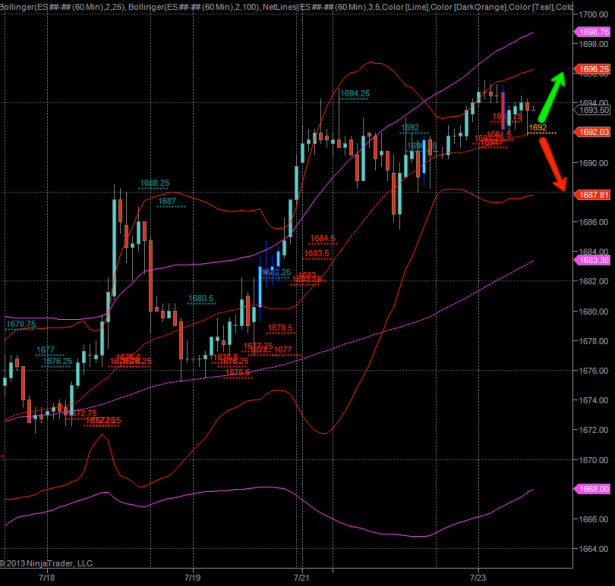Click the red downward arrow
The height and width of the screenshot is (586, 615).
point(554,164)
